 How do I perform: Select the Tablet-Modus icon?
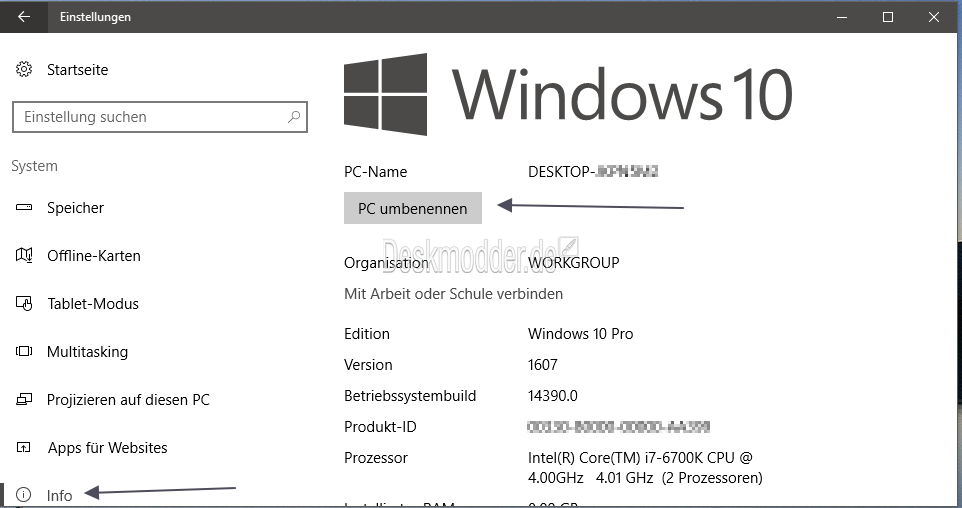click(24, 303)
